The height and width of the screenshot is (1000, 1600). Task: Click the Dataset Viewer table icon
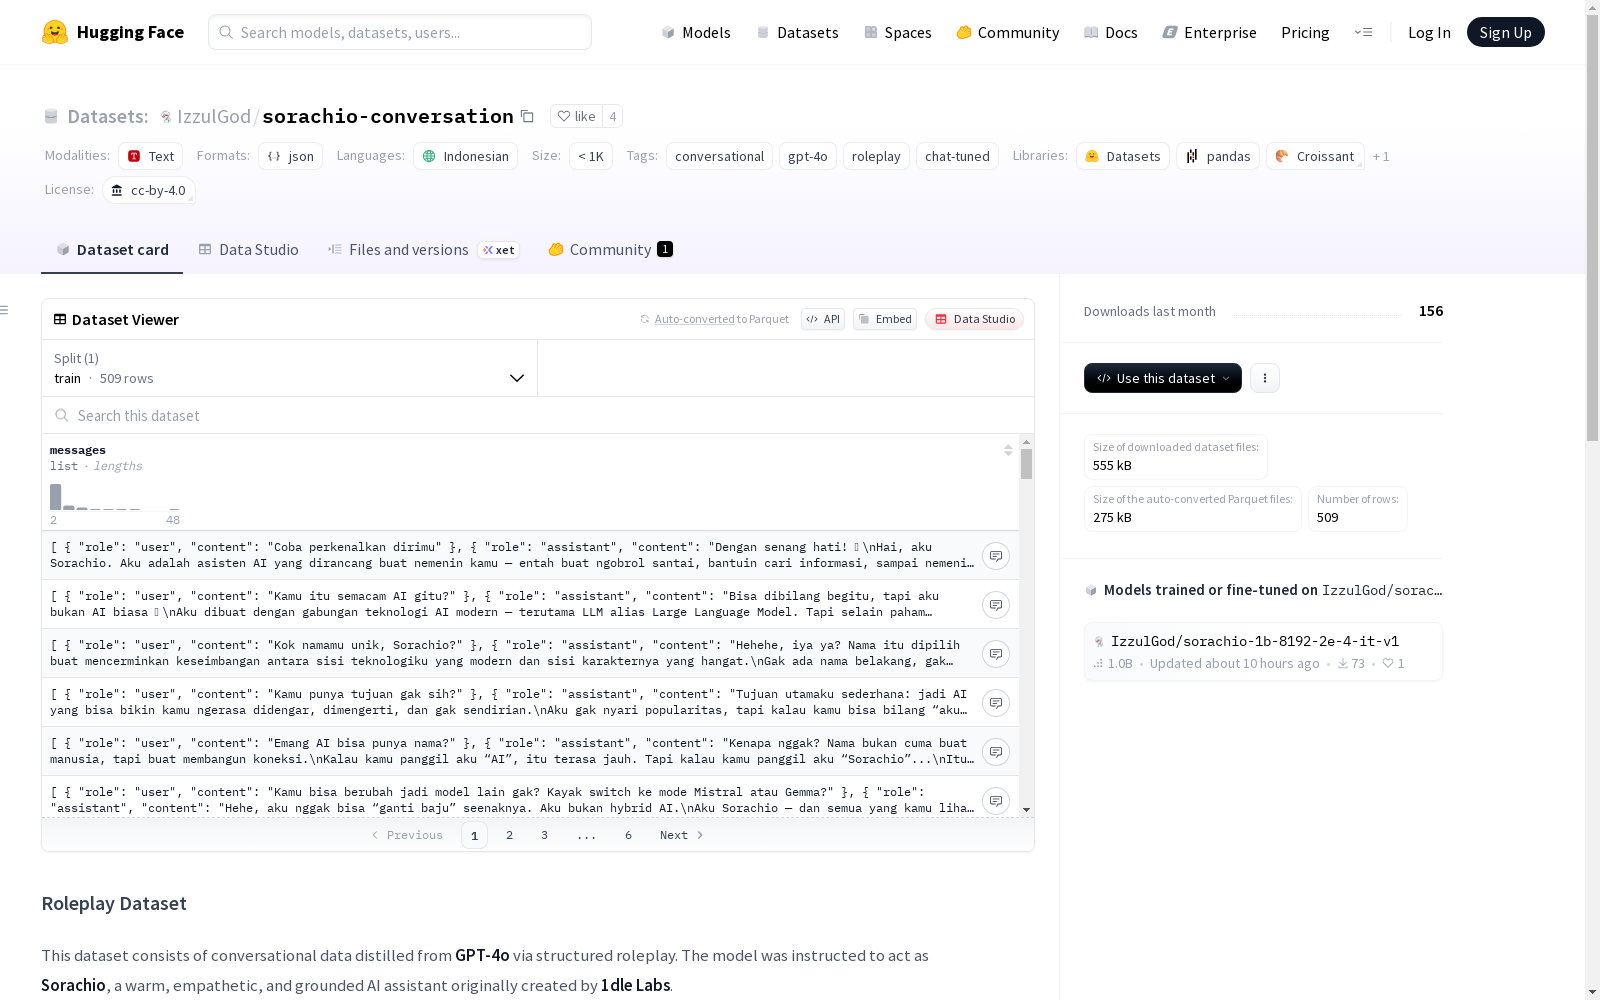(60, 319)
